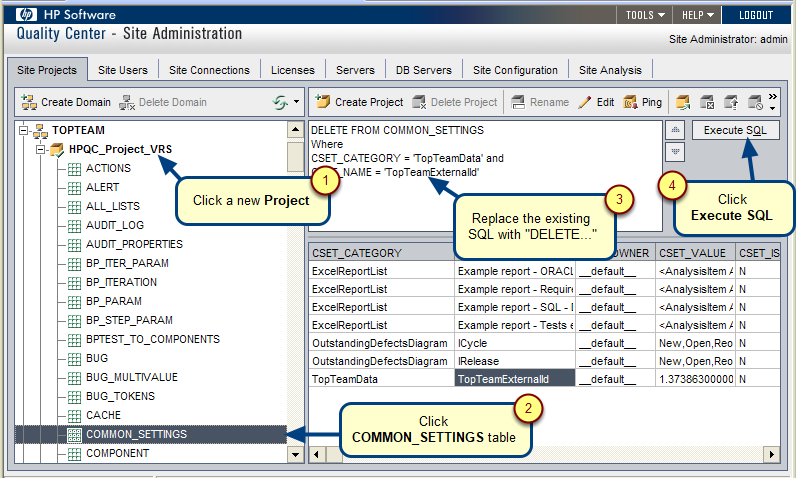
Task: Click the Edit pencil icon
Action: (585, 102)
